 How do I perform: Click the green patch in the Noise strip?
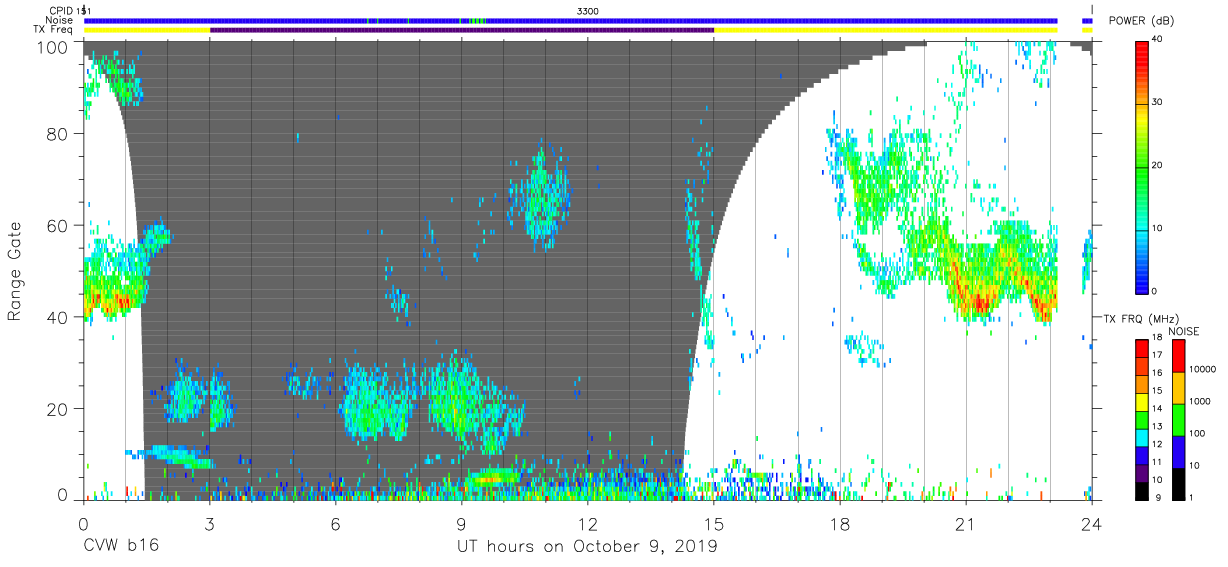(477, 20)
